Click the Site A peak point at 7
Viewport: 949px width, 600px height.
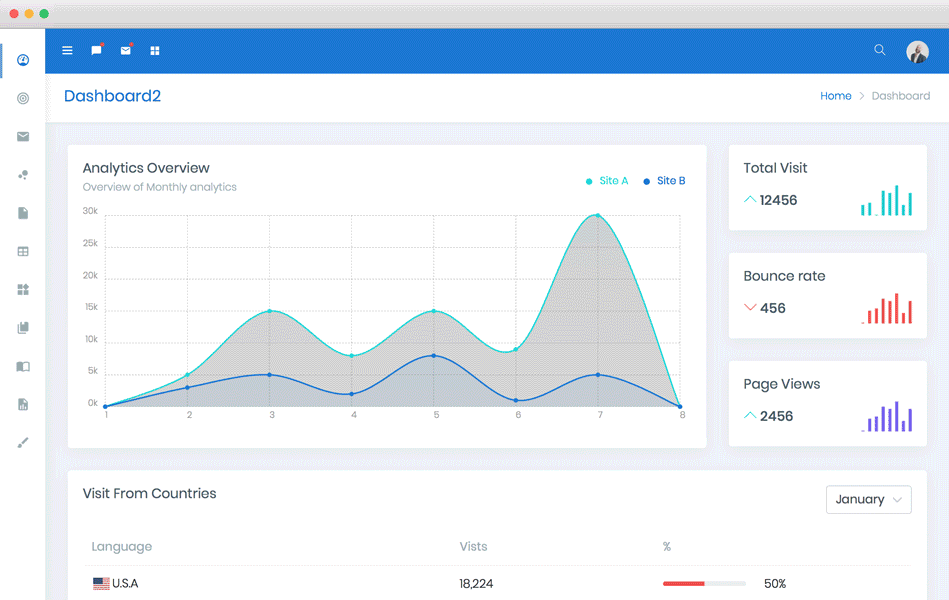tap(598, 215)
